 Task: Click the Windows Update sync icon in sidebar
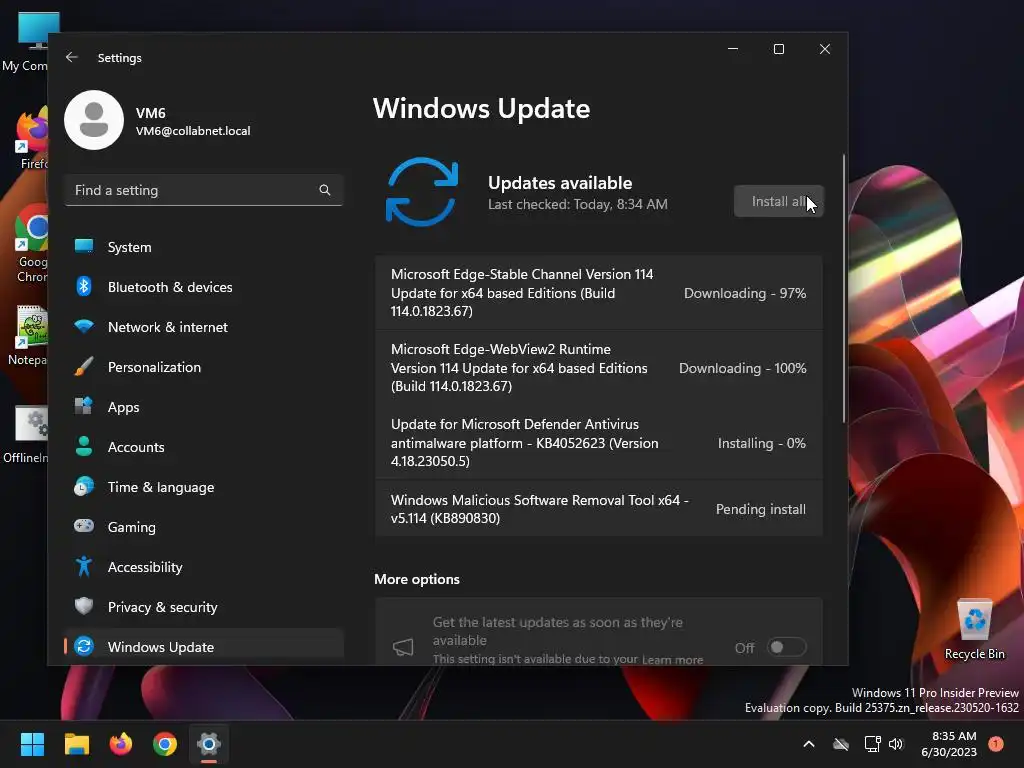84,647
